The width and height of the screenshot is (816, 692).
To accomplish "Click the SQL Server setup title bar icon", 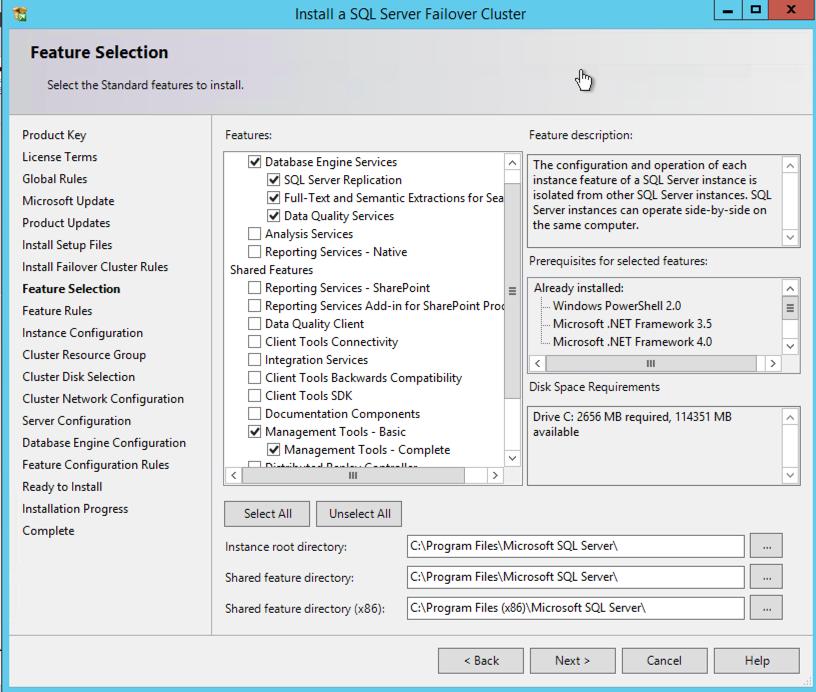I will (x=20, y=14).
